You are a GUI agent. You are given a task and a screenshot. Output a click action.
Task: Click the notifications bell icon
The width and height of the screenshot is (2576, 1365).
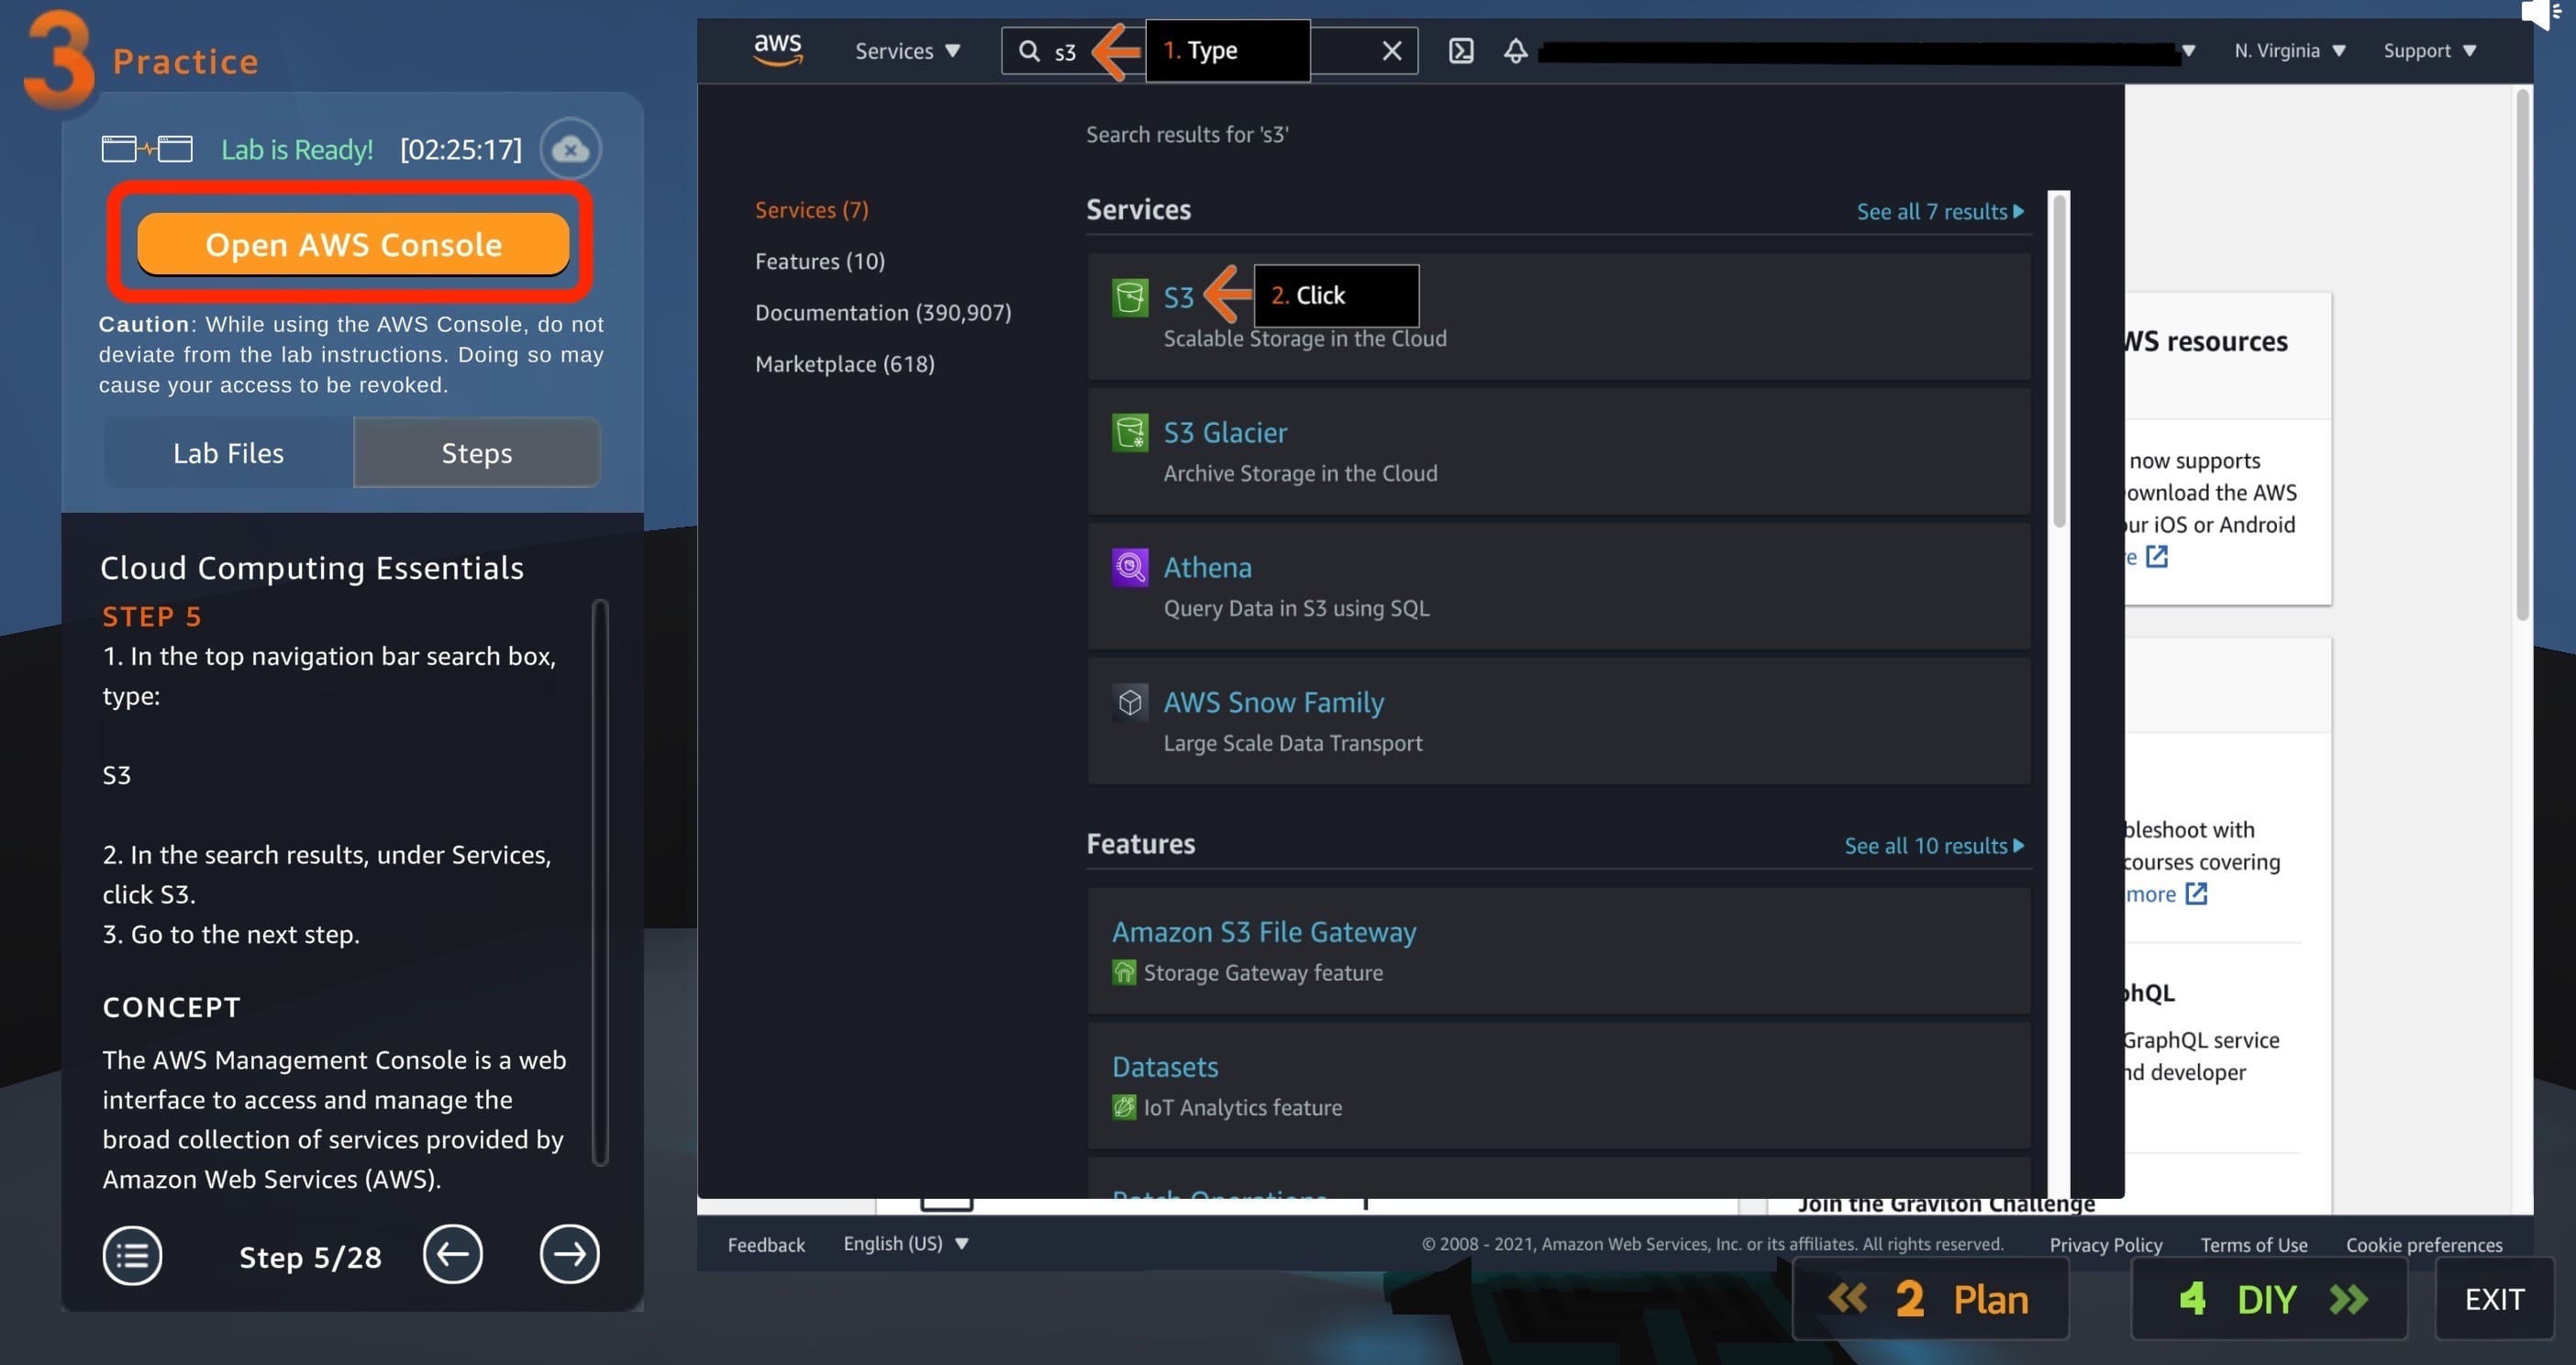tap(1515, 51)
